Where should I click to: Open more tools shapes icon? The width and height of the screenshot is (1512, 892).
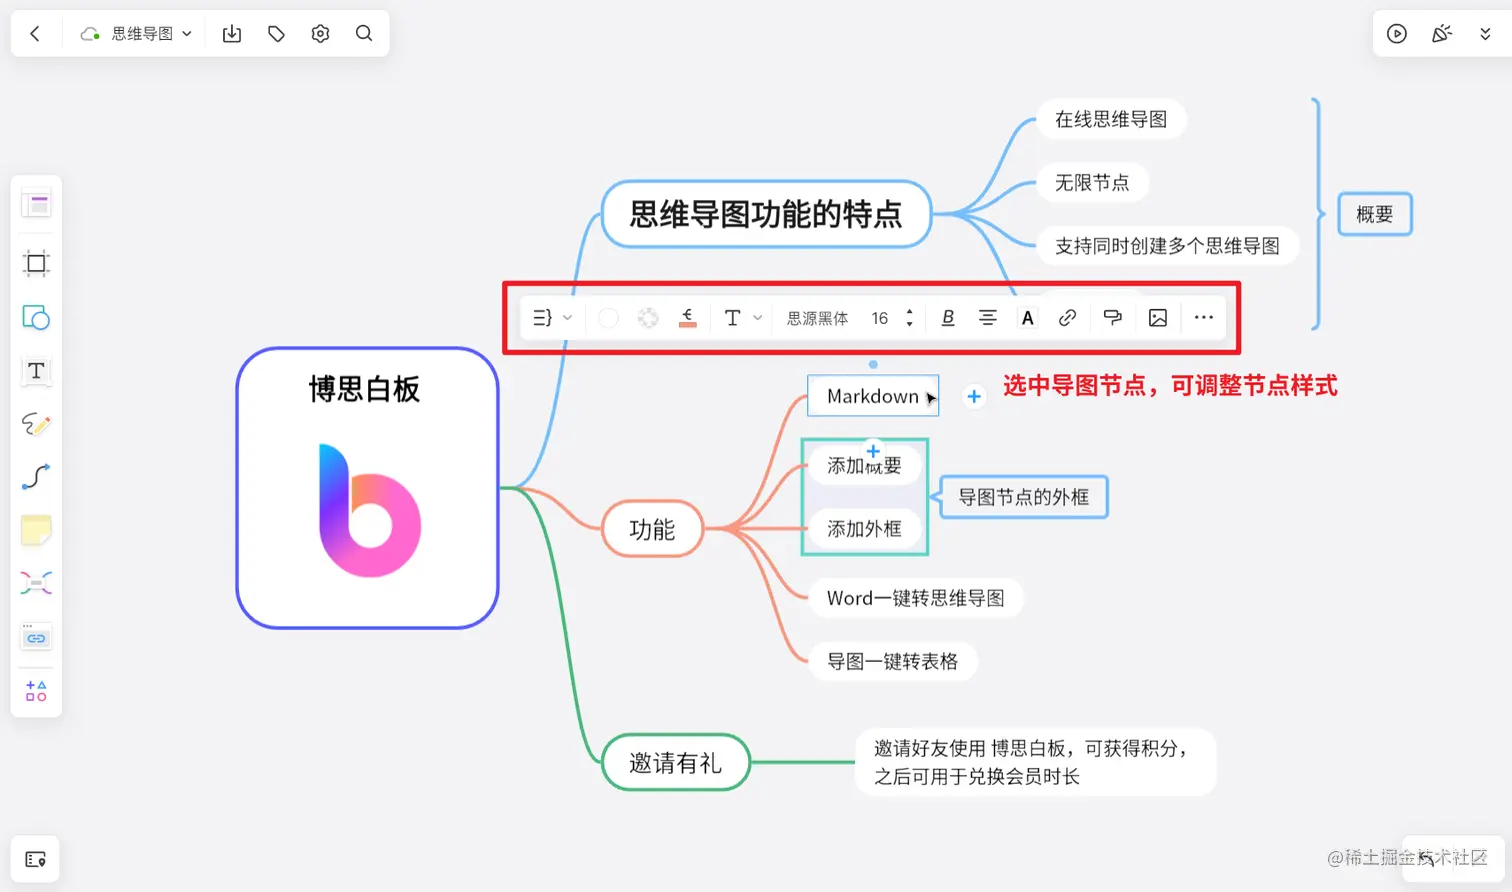36,691
